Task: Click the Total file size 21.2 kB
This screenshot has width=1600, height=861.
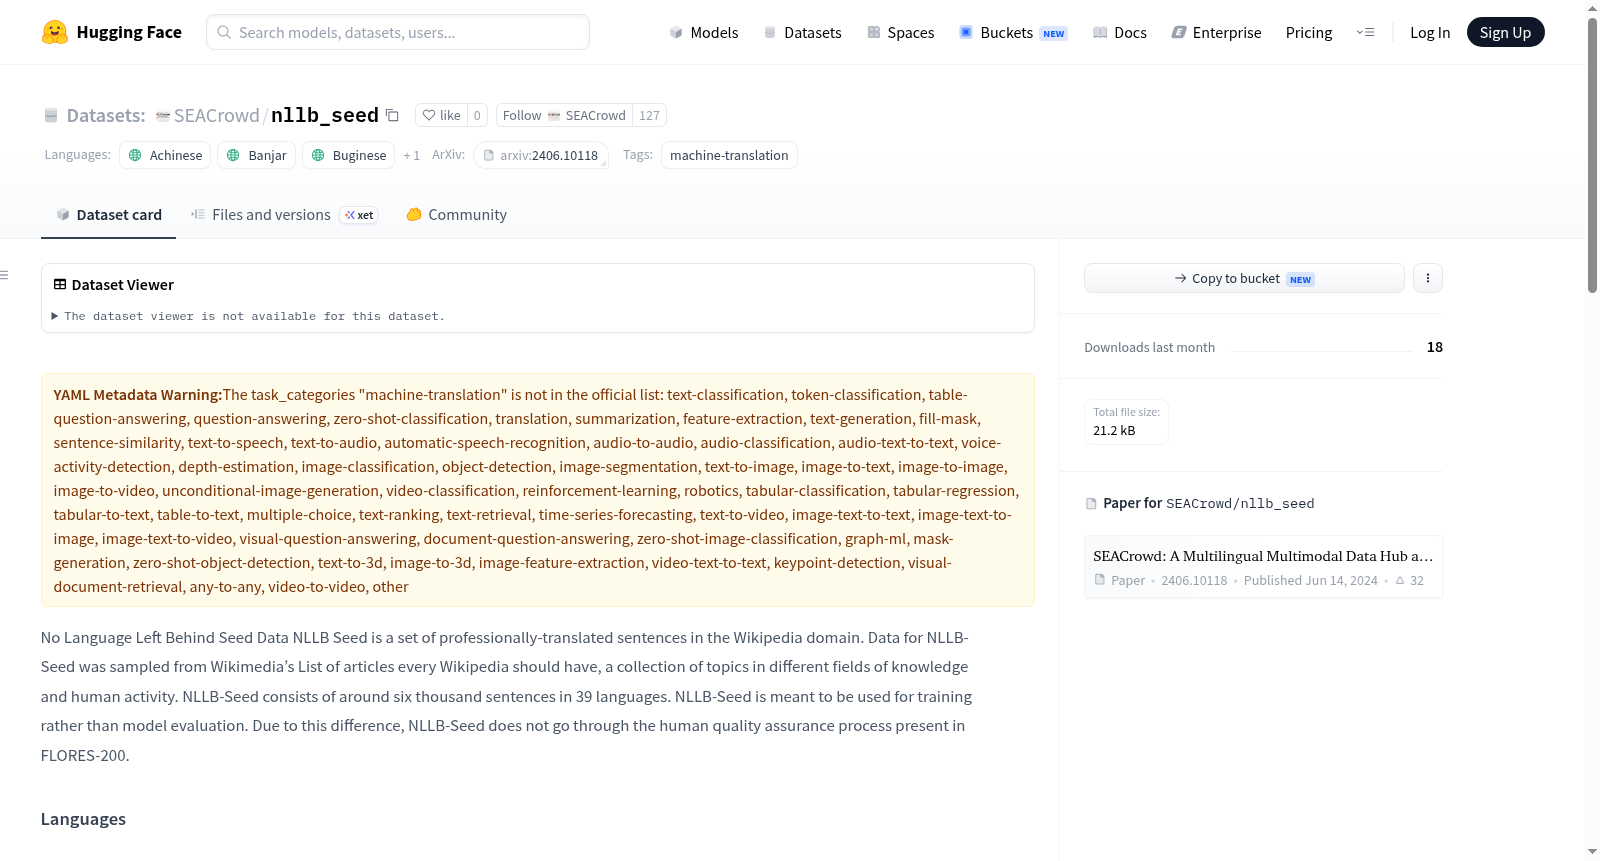Action: click(x=1126, y=422)
